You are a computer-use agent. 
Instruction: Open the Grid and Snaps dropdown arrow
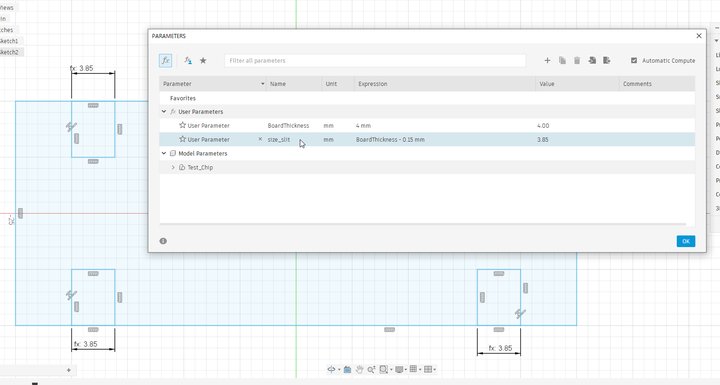(420, 369)
